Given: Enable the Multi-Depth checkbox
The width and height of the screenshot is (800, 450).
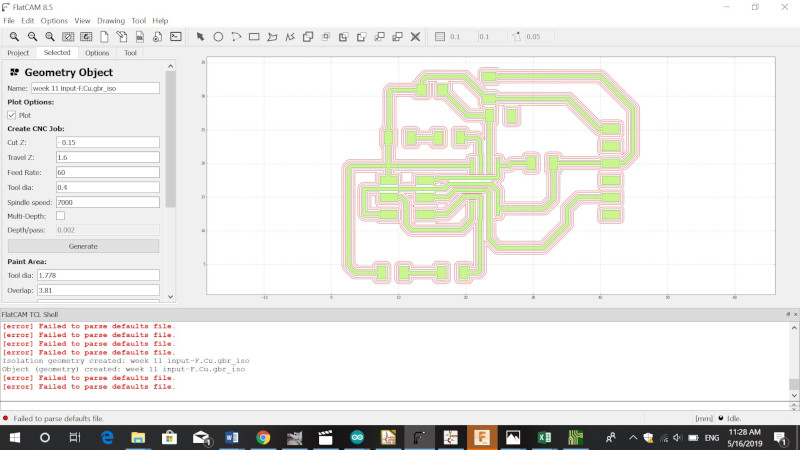Looking at the screenshot, I should [60, 216].
